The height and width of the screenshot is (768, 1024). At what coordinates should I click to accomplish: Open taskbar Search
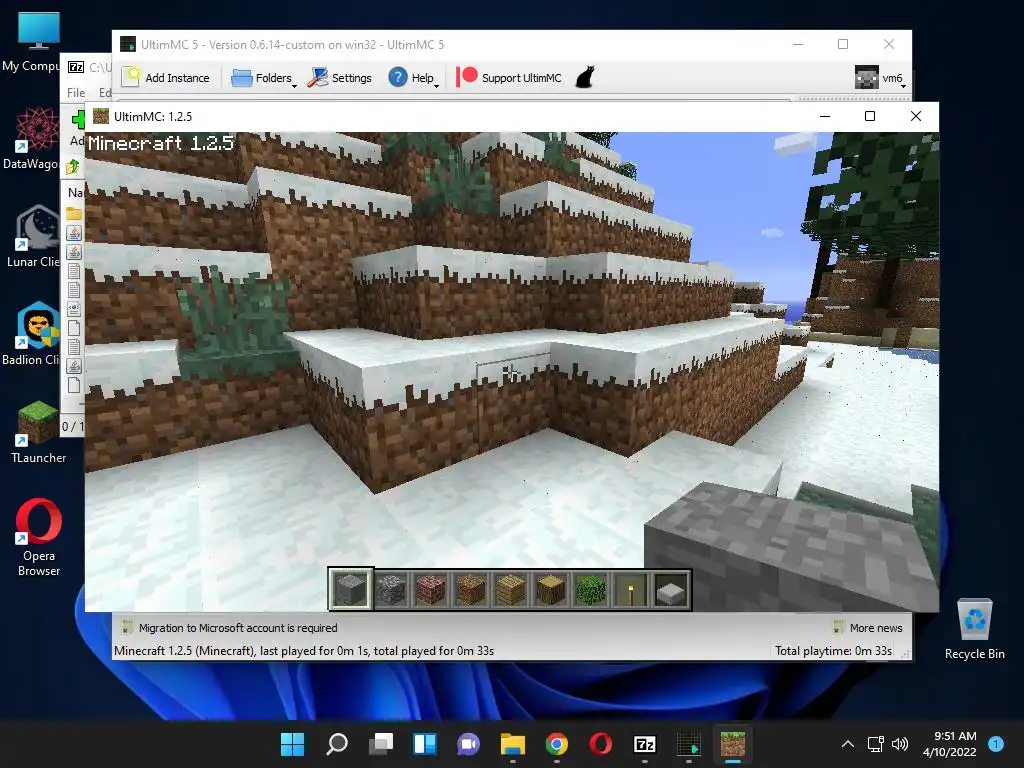coord(337,744)
